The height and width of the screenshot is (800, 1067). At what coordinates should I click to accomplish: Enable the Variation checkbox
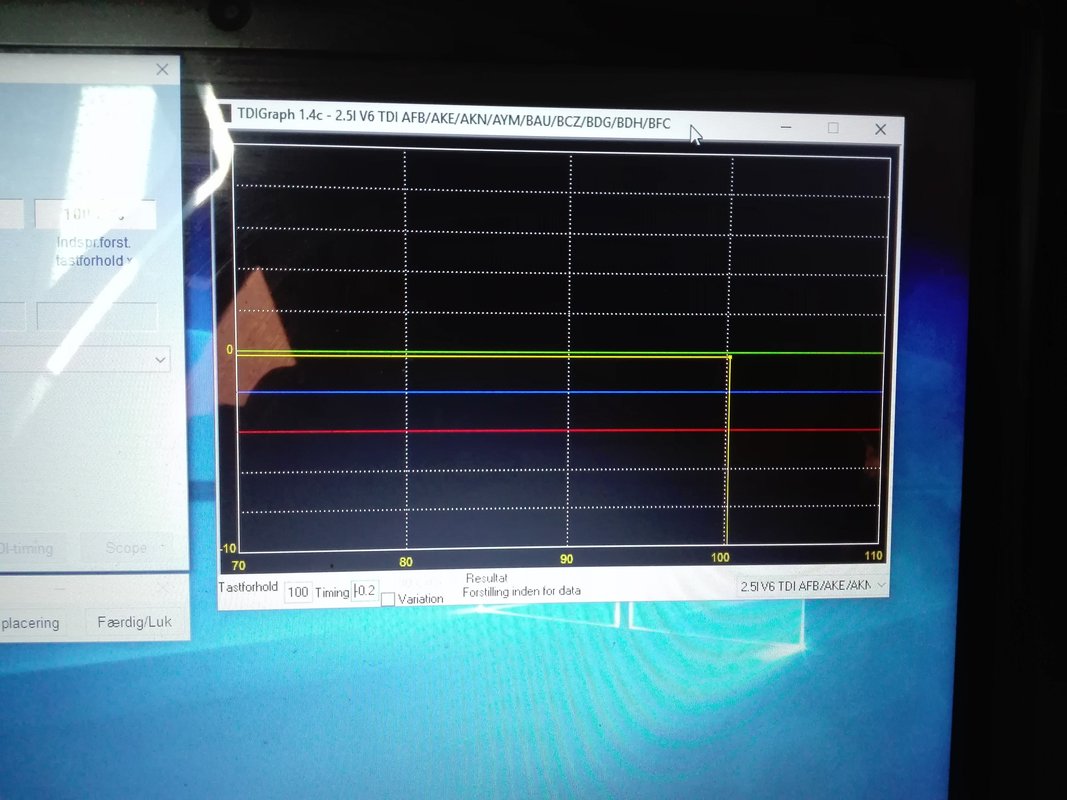coord(388,599)
